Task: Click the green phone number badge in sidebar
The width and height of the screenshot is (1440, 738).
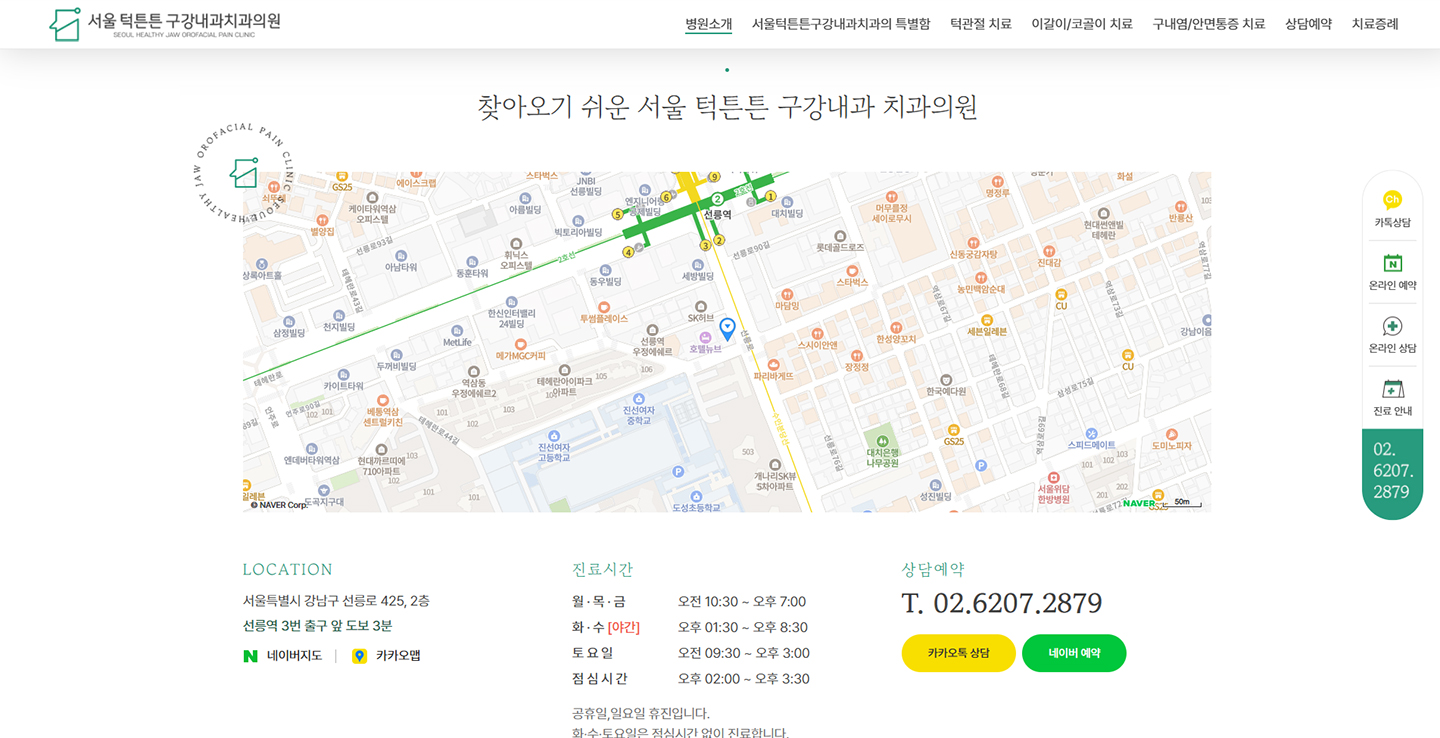Action: pyautogui.click(x=1392, y=471)
